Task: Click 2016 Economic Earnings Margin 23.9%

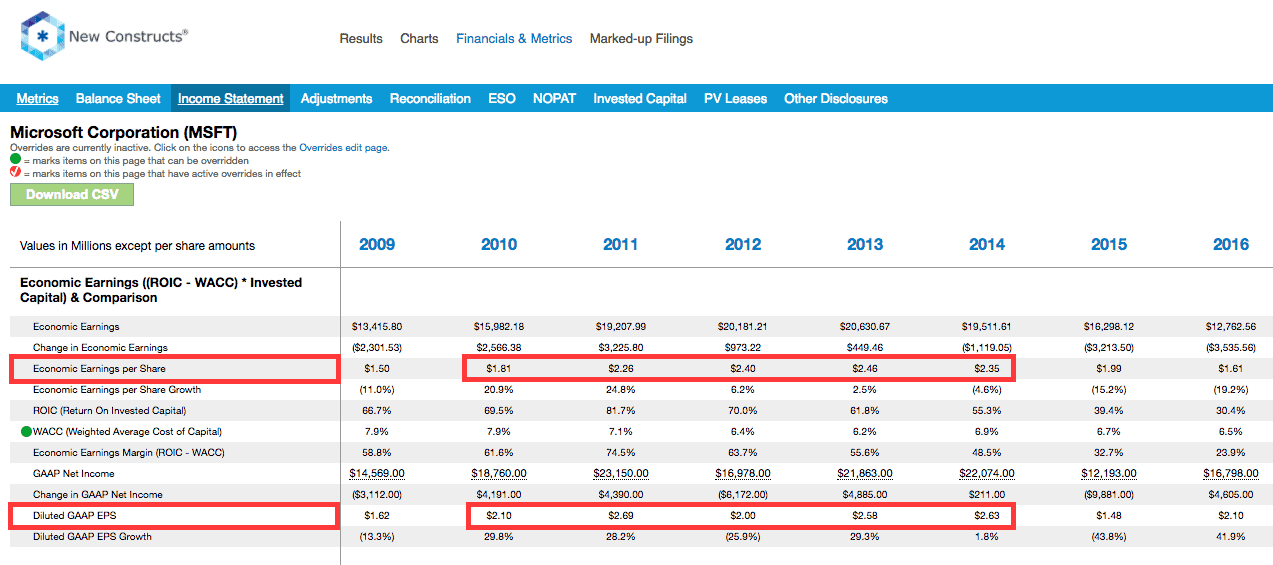Action: [1231, 453]
